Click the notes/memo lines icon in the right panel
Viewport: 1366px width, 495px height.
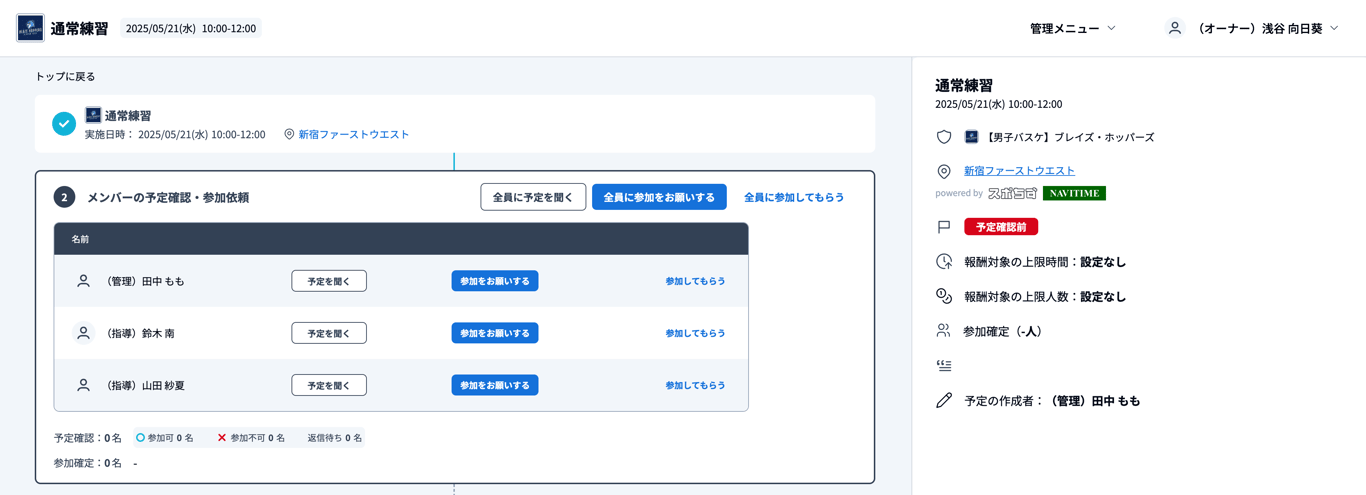[x=944, y=366]
